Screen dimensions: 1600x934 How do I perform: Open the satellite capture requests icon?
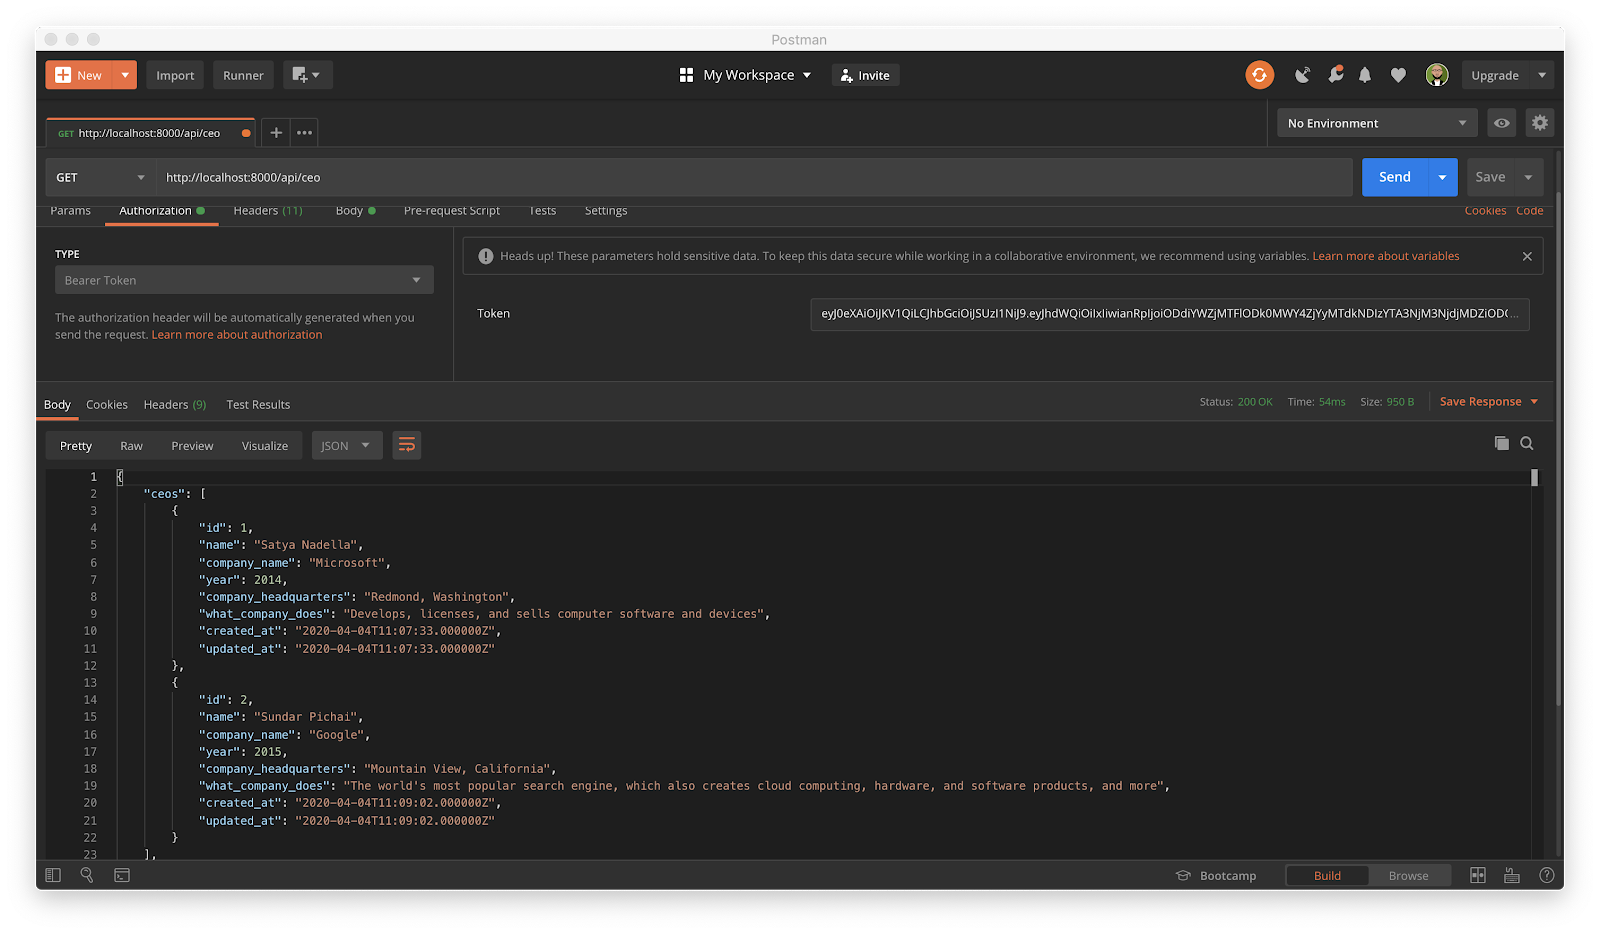1302,75
